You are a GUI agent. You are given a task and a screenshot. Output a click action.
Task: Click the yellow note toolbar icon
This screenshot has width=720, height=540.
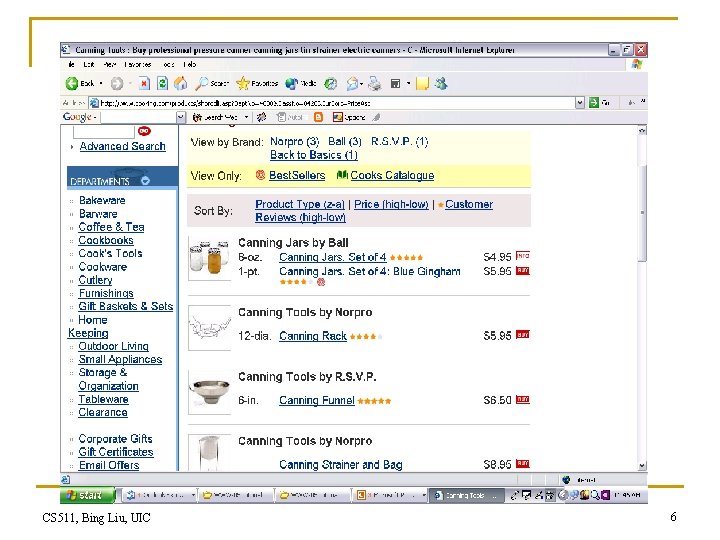coord(422,83)
